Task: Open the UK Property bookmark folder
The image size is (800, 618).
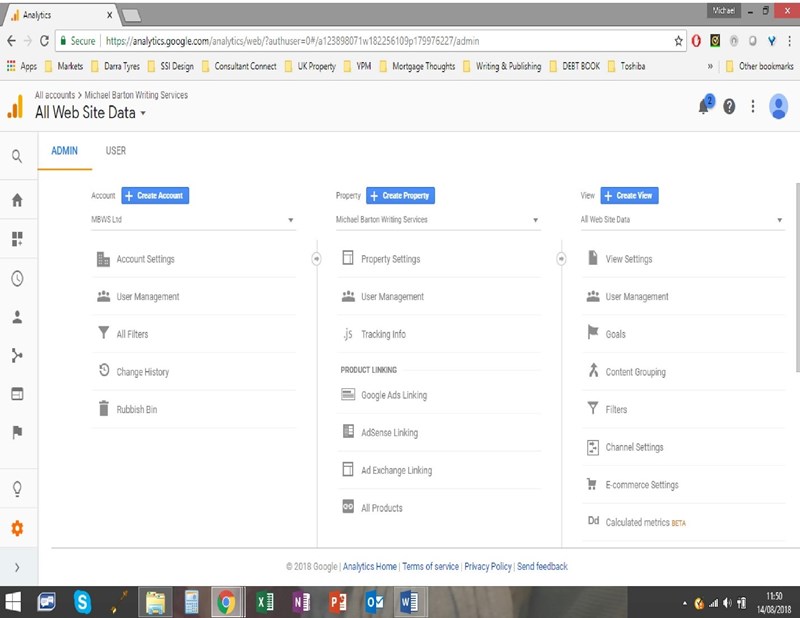Action: point(310,66)
